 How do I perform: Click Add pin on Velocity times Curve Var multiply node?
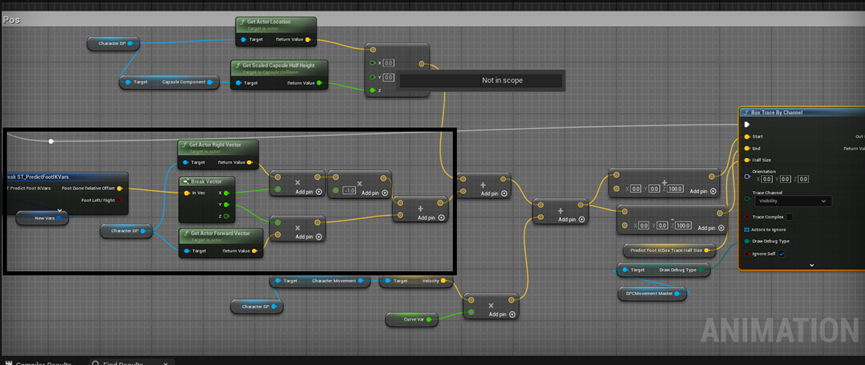tap(503, 314)
